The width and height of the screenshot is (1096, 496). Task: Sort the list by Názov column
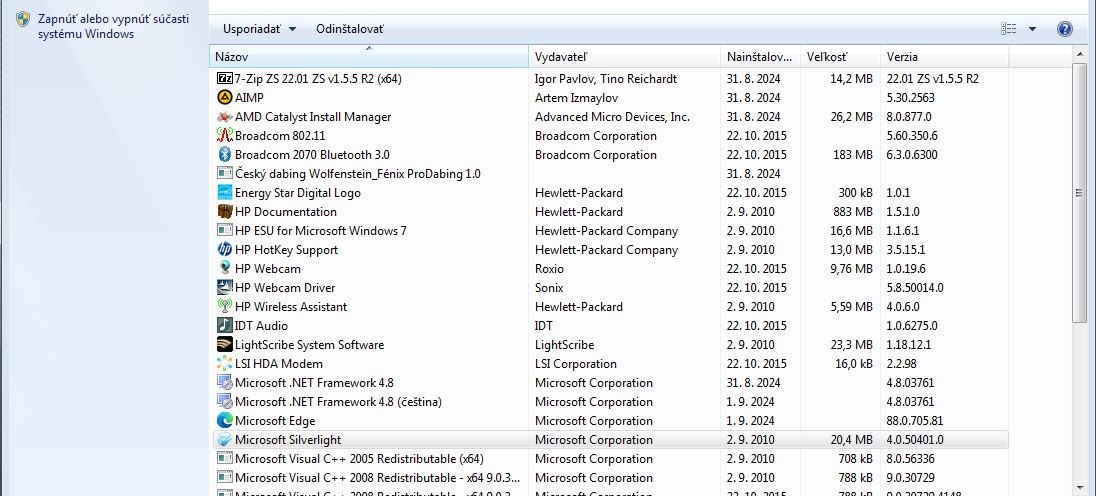(369, 57)
